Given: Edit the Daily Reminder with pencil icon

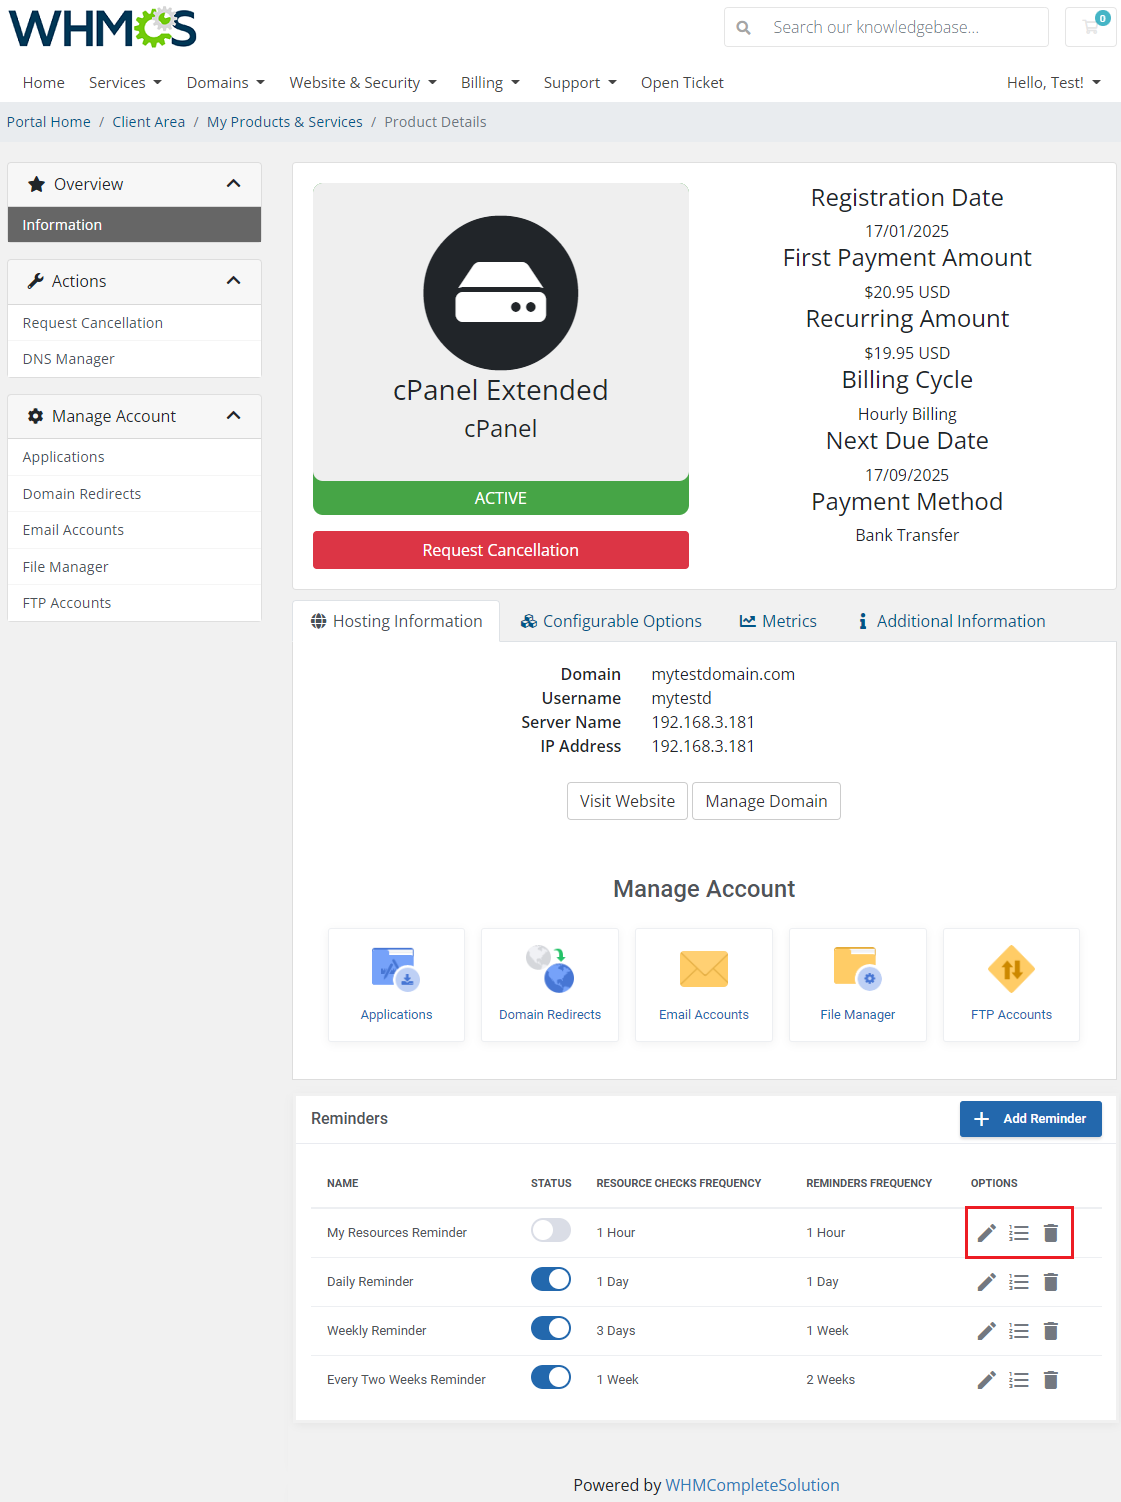Looking at the screenshot, I should tap(987, 1282).
